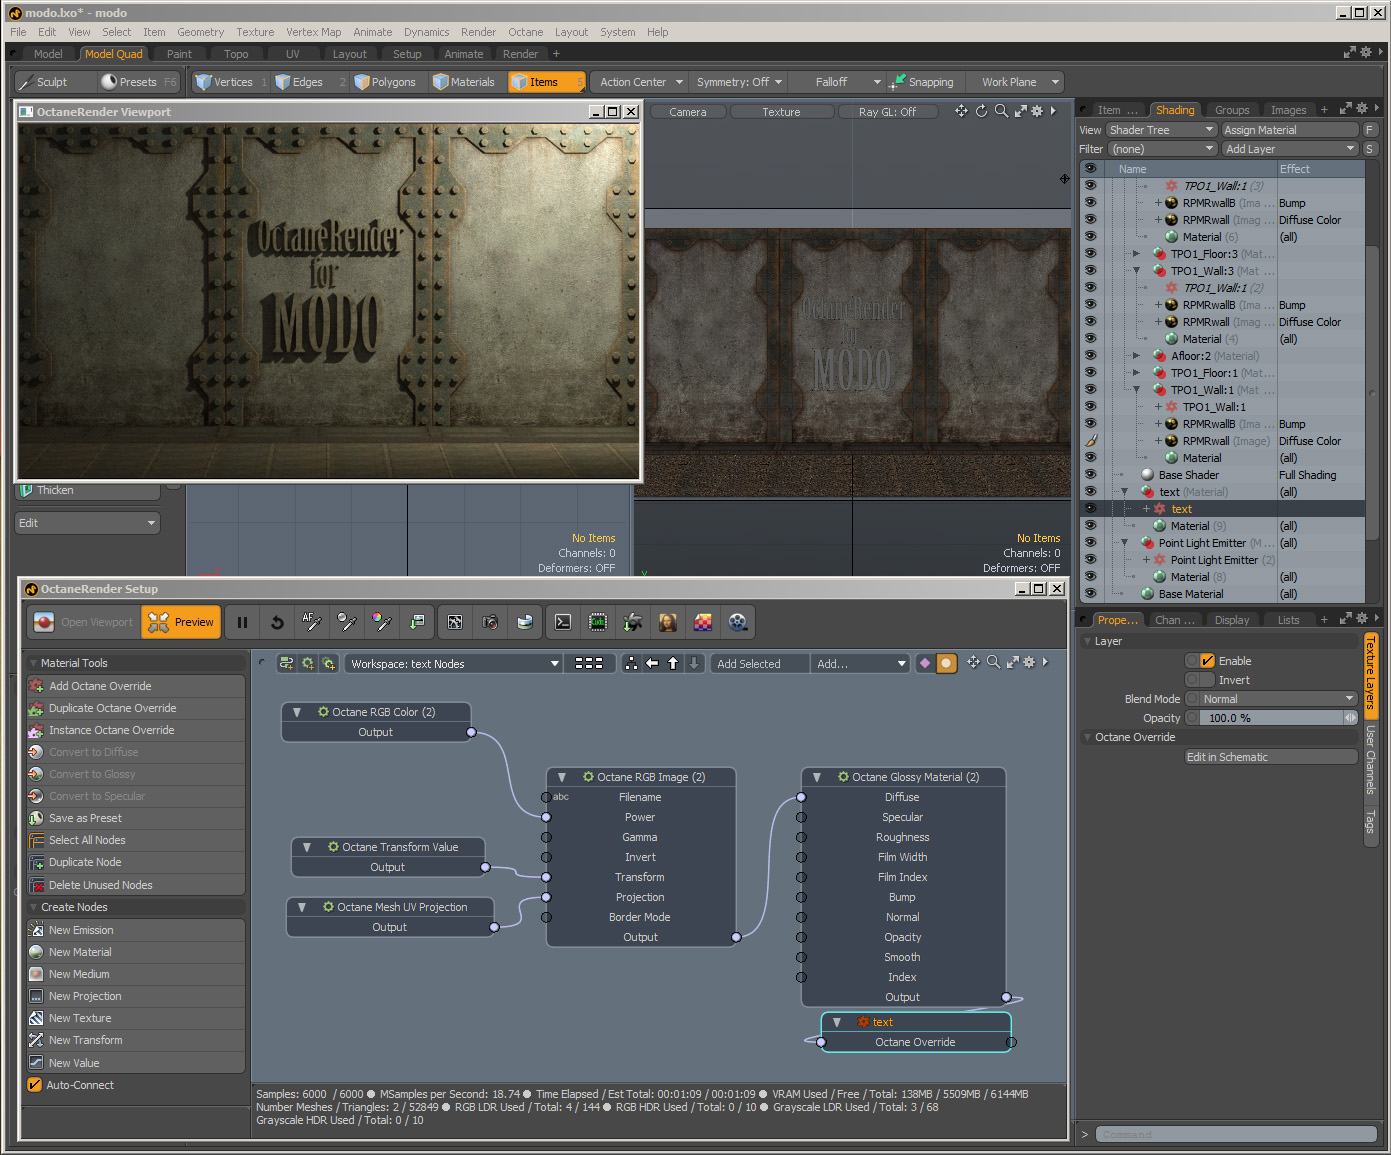Pause the Octane render
This screenshot has height=1155, width=1391.
(x=242, y=622)
